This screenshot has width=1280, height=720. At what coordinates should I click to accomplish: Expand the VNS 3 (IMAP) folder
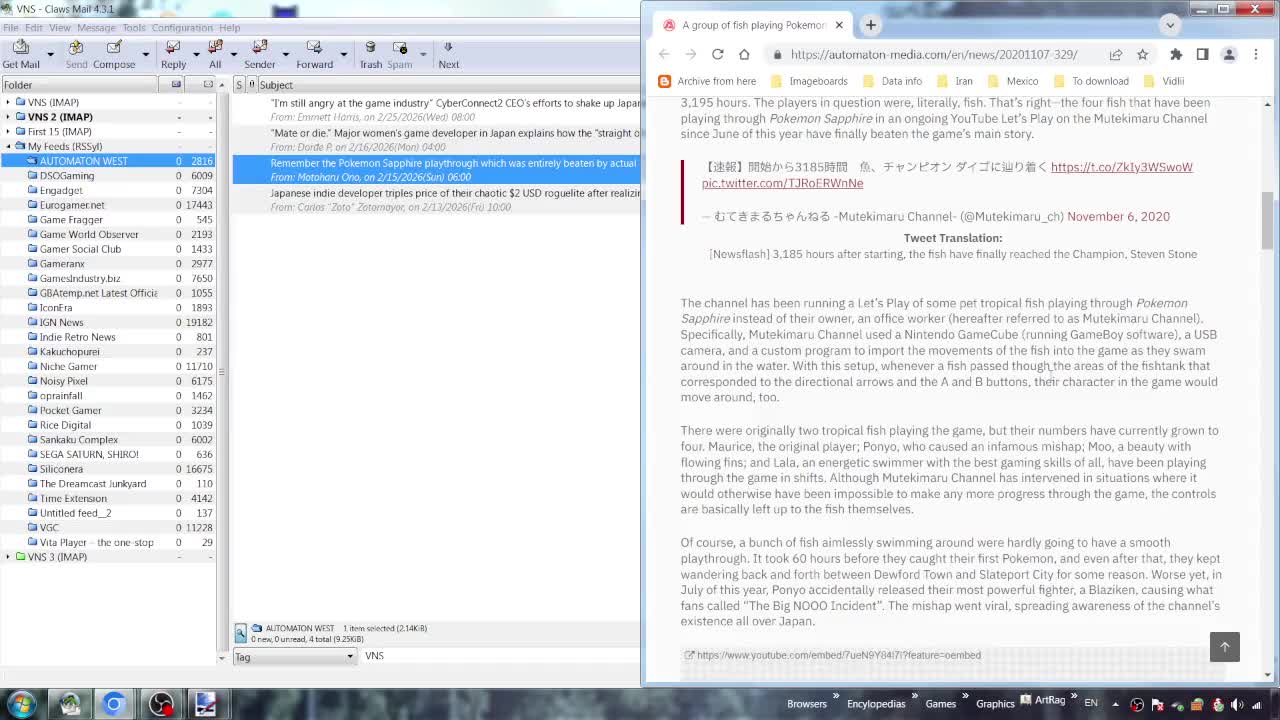tap(9, 557)
